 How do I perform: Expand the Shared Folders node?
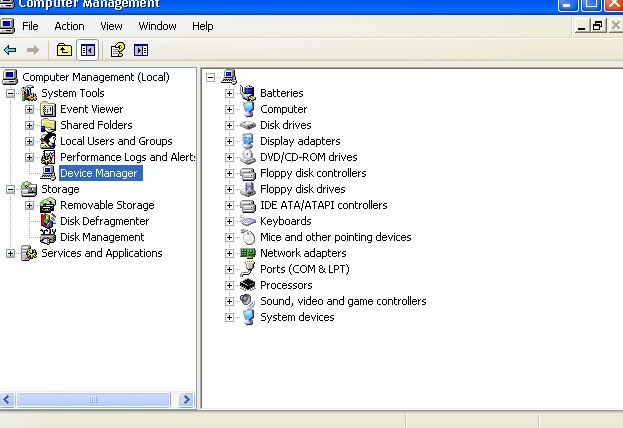pyautogui.click(x=29, y=125)
